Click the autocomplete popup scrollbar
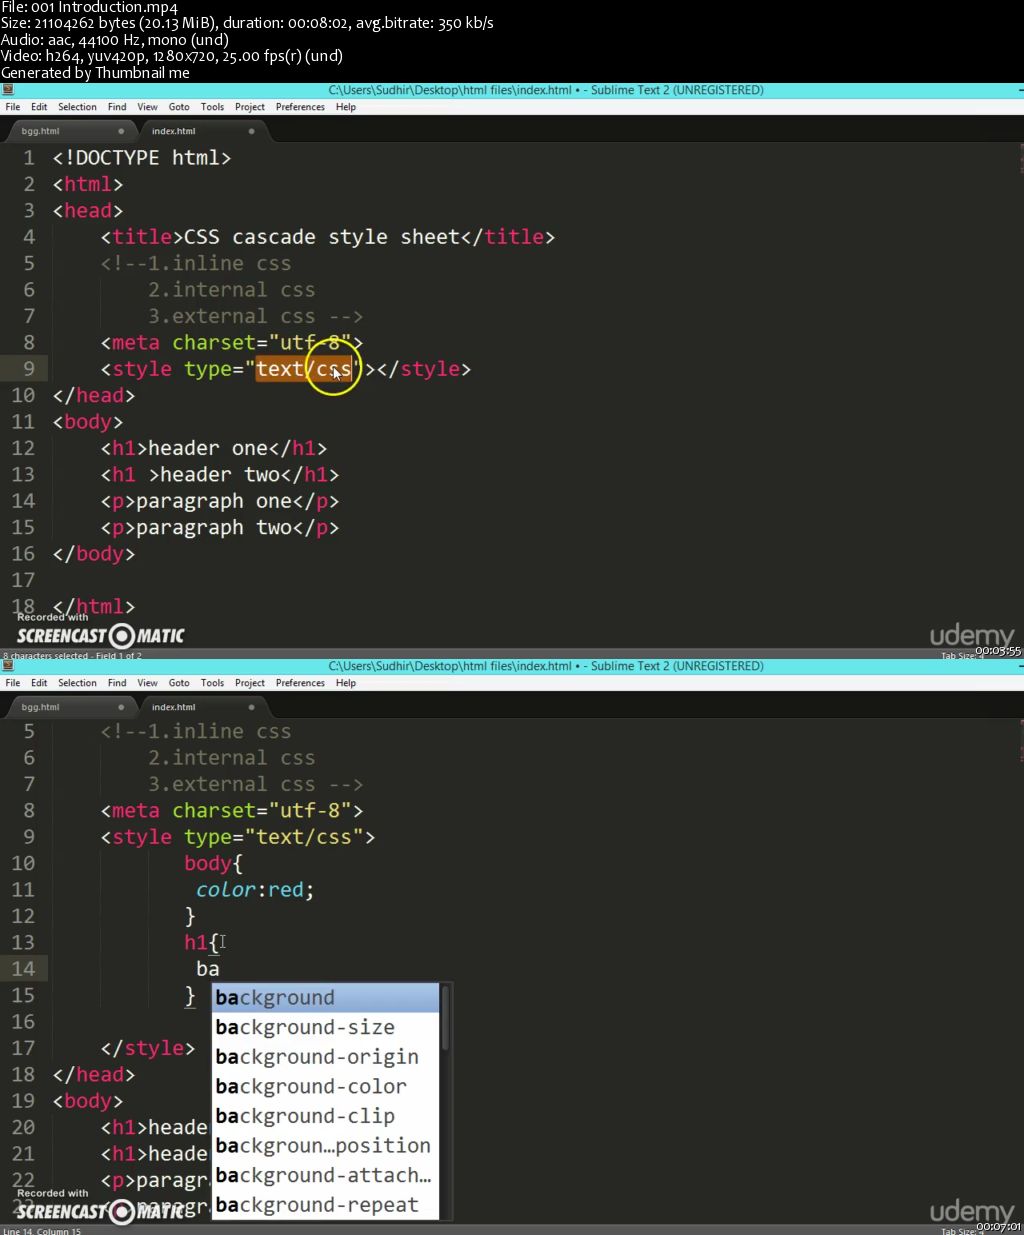 pos(445,1020)
